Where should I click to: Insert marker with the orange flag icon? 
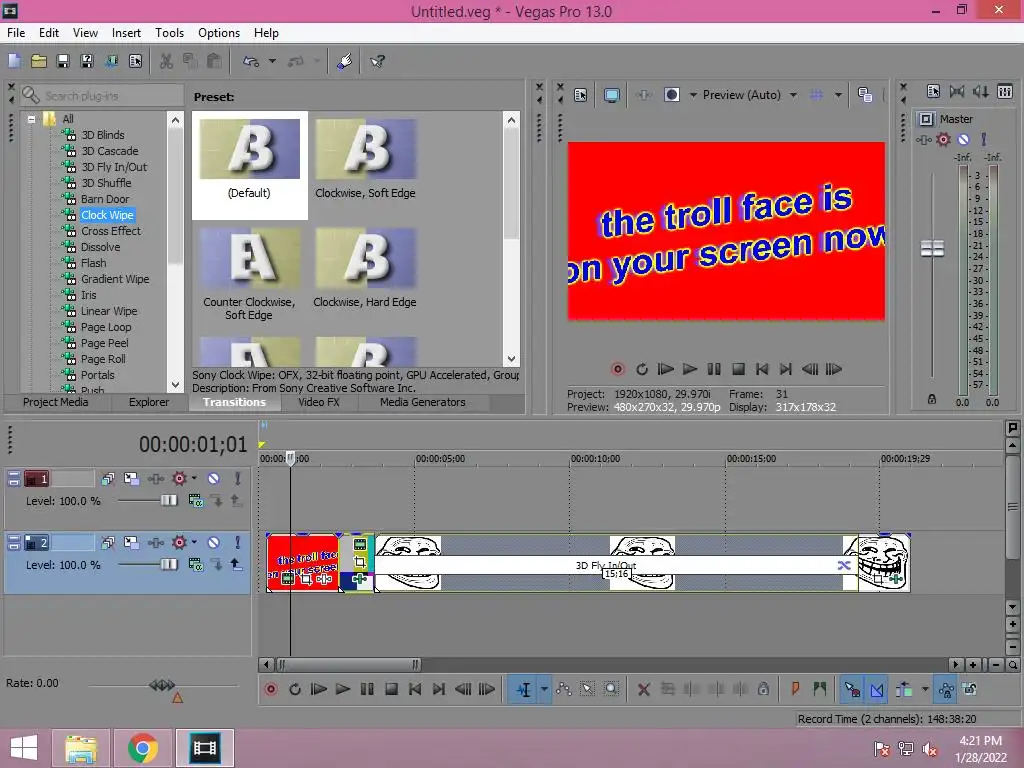pos(795,688)
